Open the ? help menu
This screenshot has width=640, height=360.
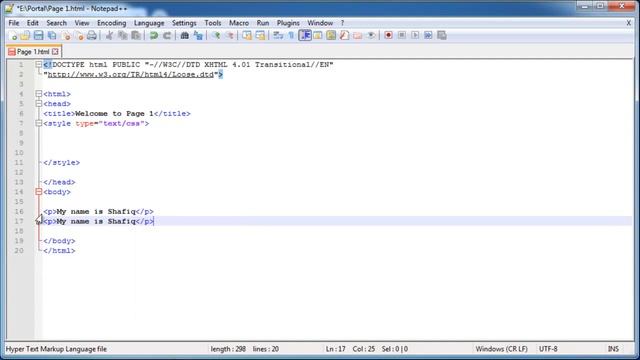coord(342,23)
